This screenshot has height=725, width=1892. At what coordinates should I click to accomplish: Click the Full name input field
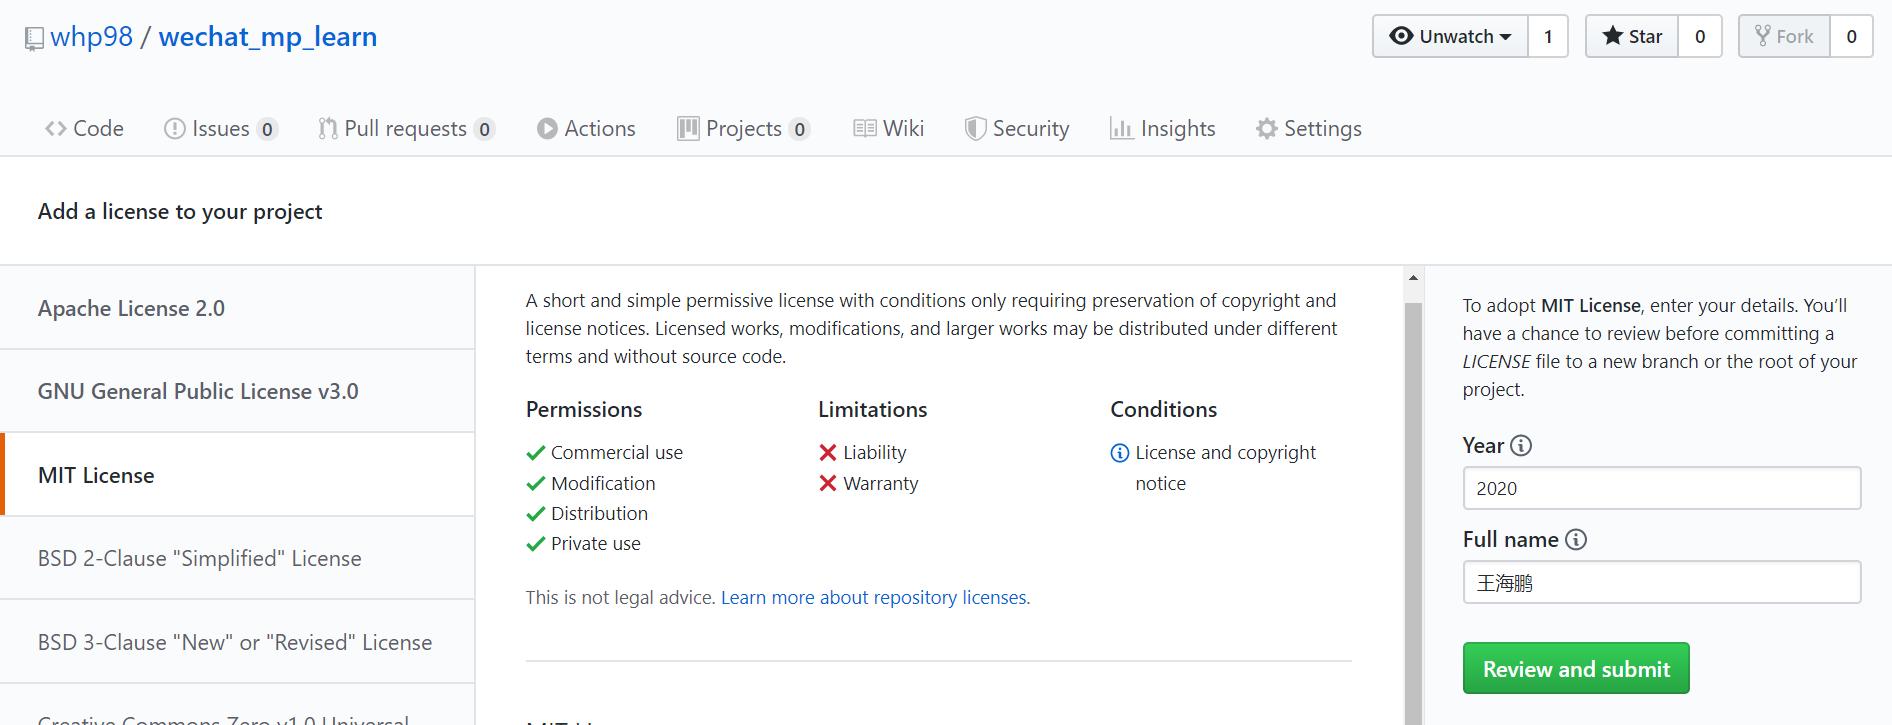[x=1661, y=582]
